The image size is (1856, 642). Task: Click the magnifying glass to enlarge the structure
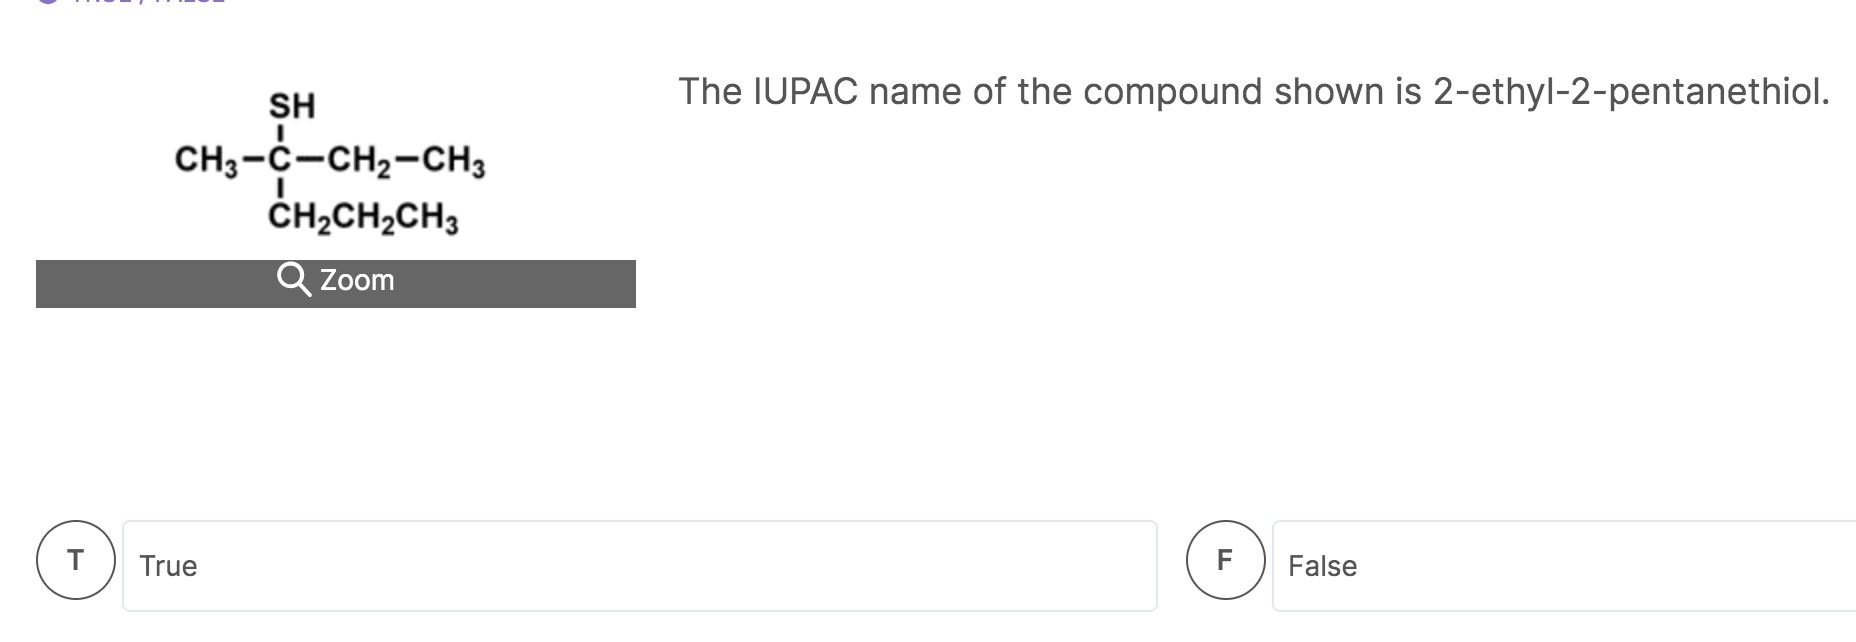click(x=296, y=280)
